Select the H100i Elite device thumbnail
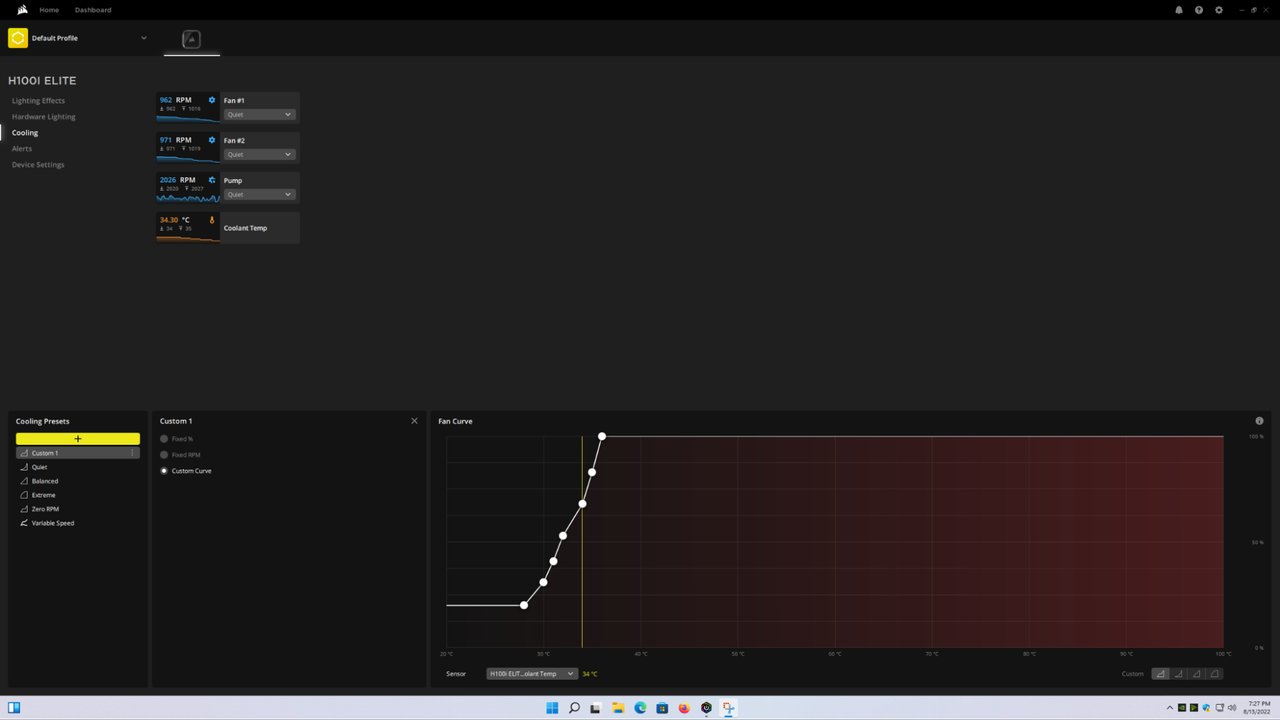Viewport: 1280px width, 720px height. coord(191,39)
